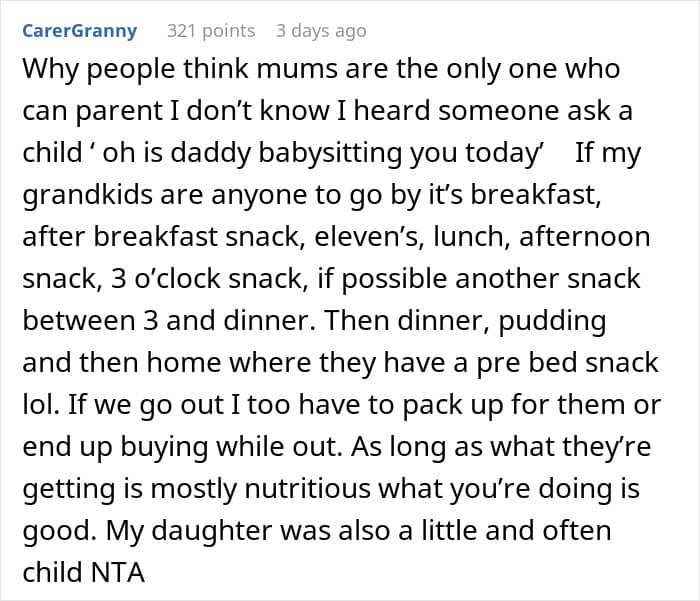700x601 pixels.
Task: Click the 321 points score label
Action: (x=211, y=31)
